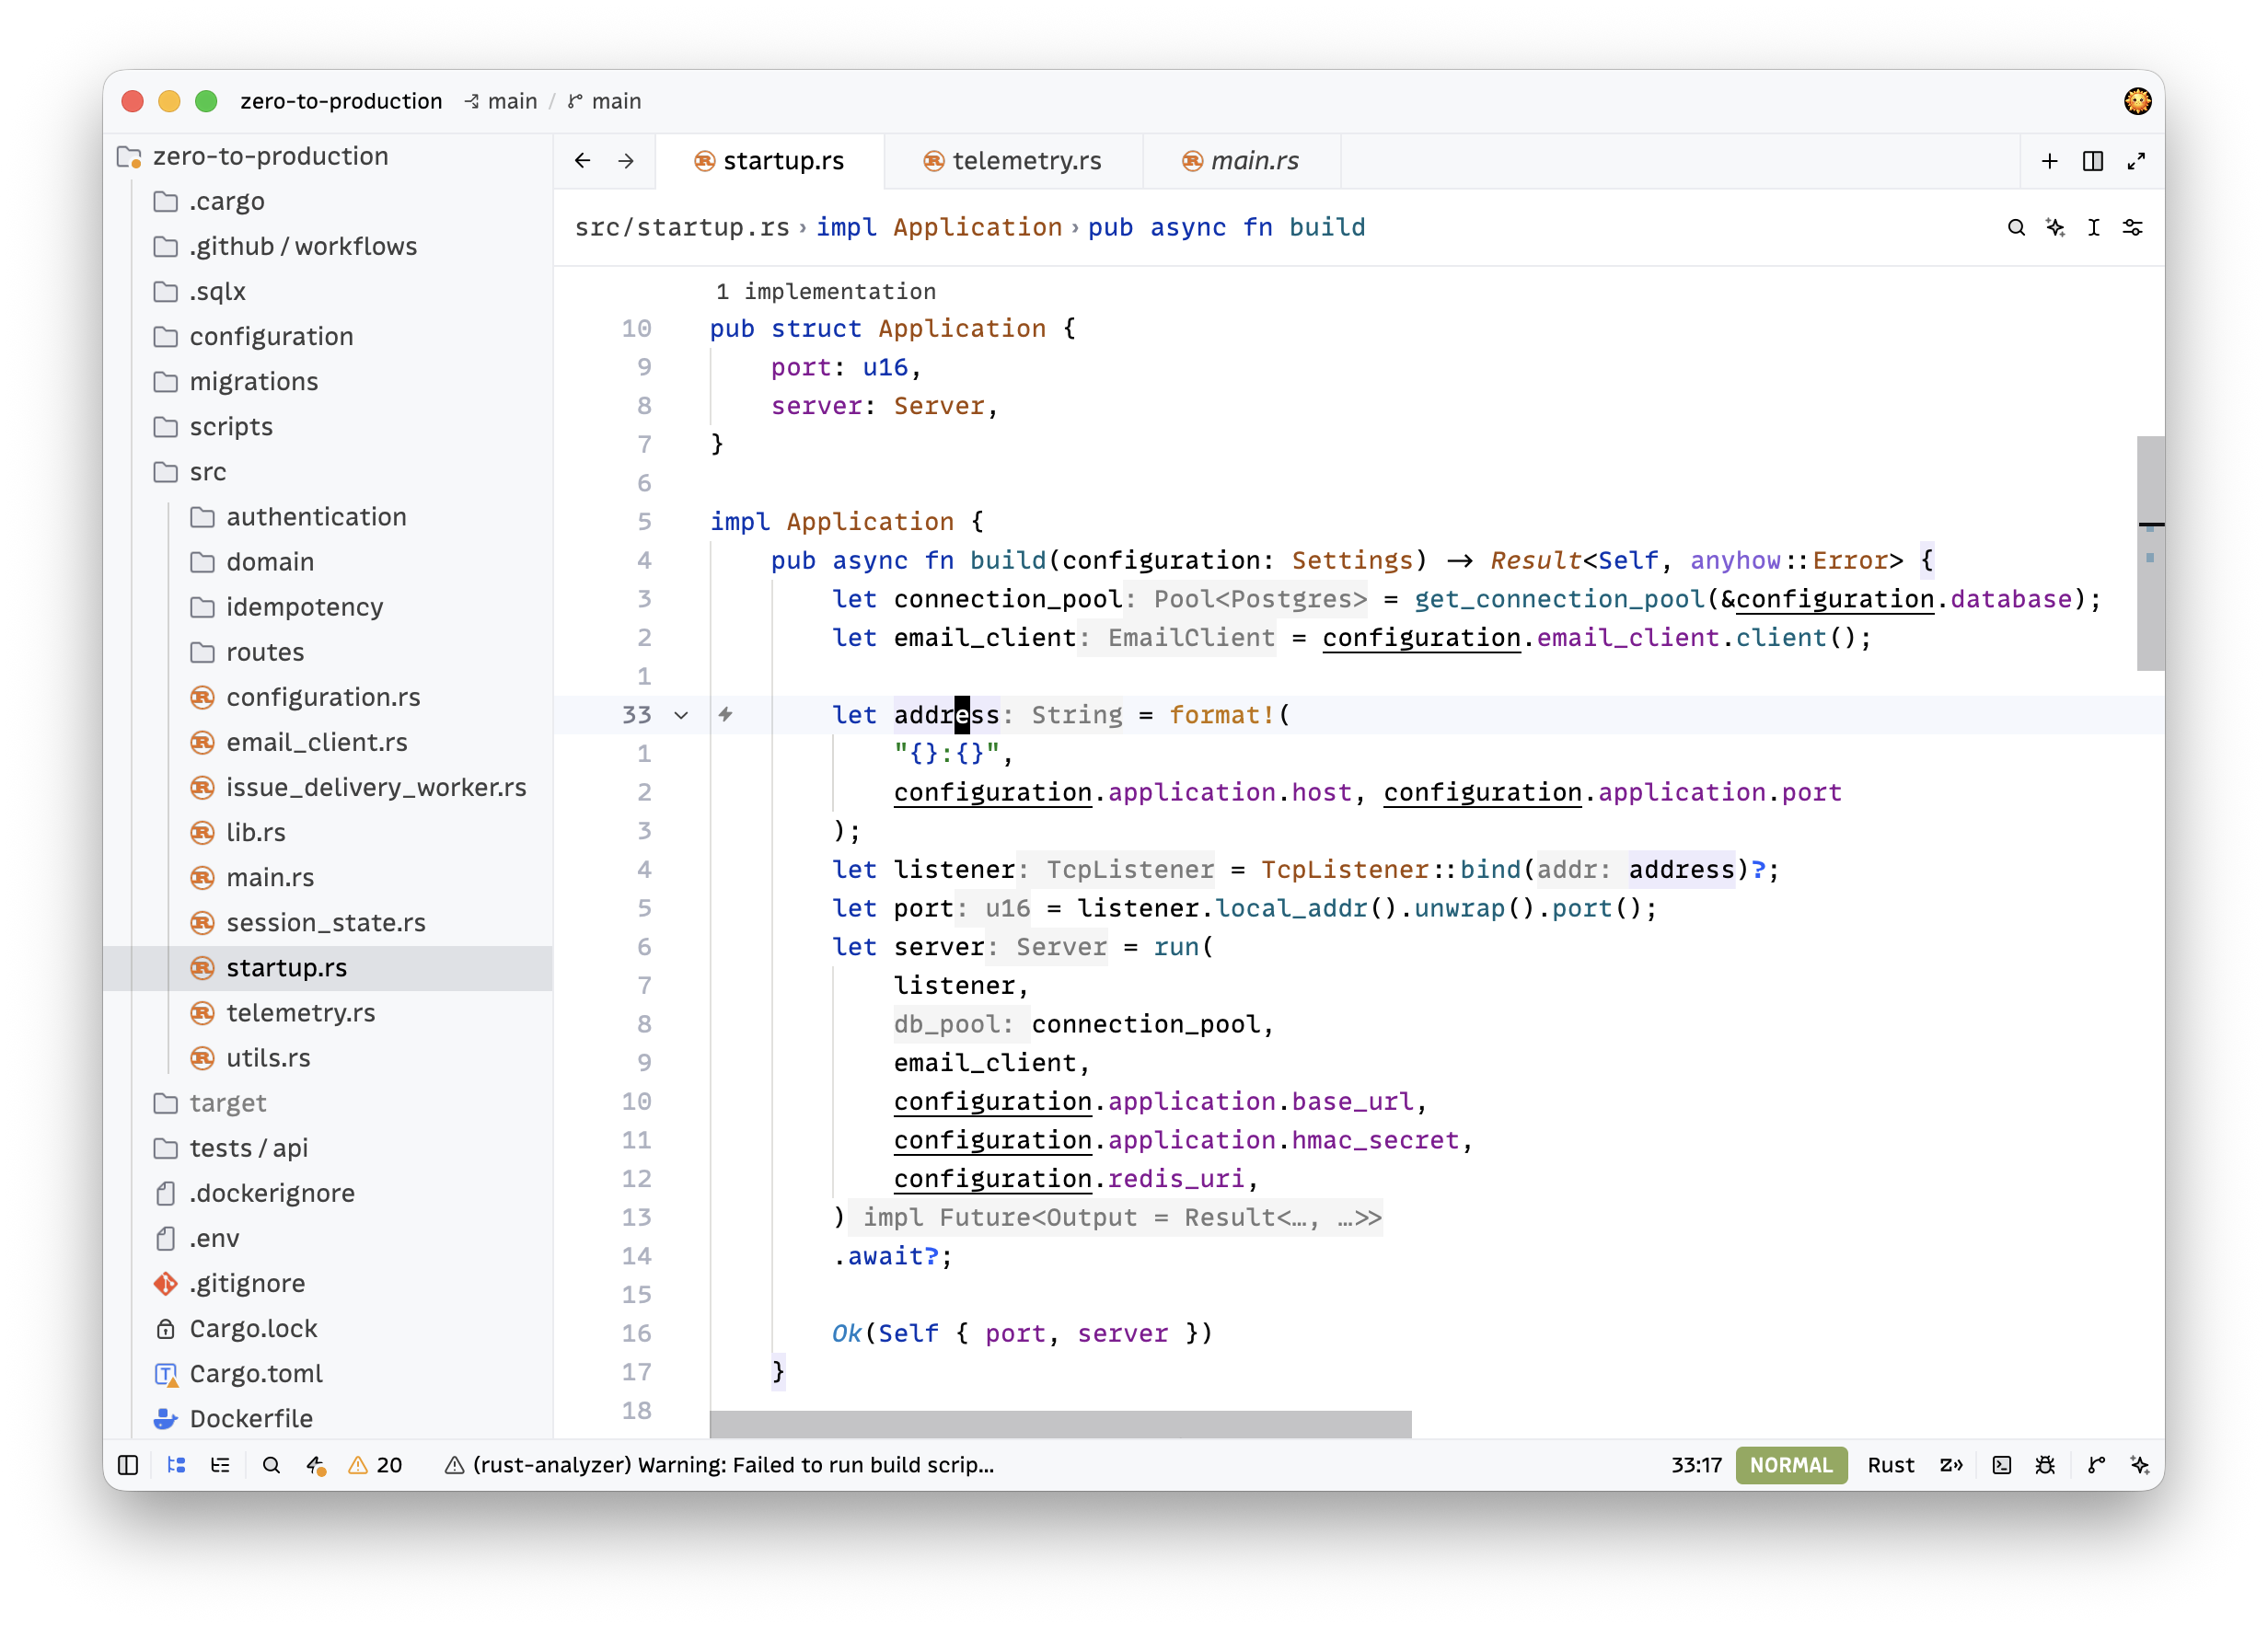Click the vertical editor scrollbar thumb
The height and width of the screenshot is (1627, 2268).
(2150, 552)
